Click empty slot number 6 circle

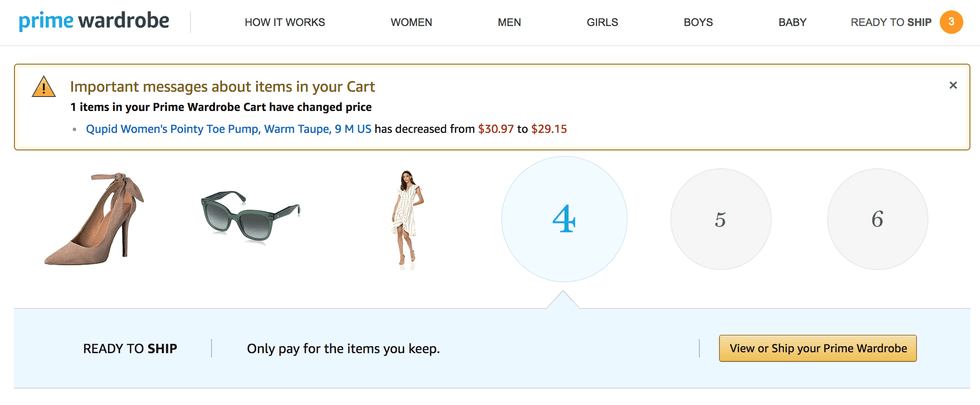[x=877, y=219]
